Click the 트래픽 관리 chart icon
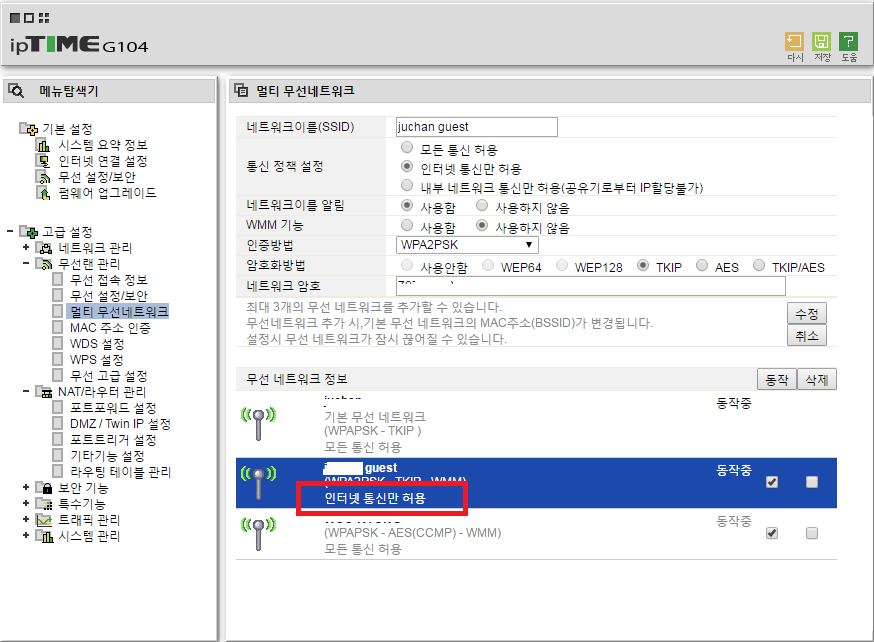Image resolution: width=874 pixels, height=642 pixels. tap(44, 520)
